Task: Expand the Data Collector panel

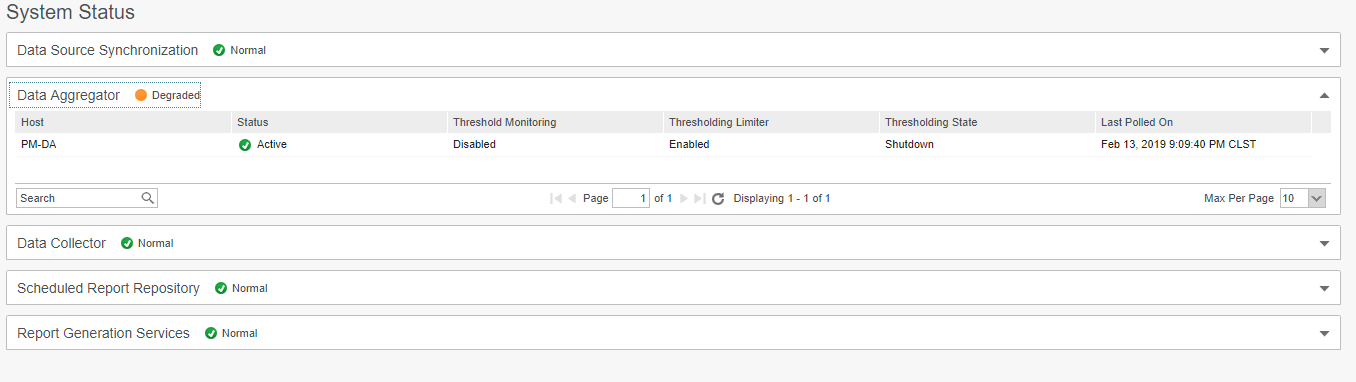Action: 1324,243
